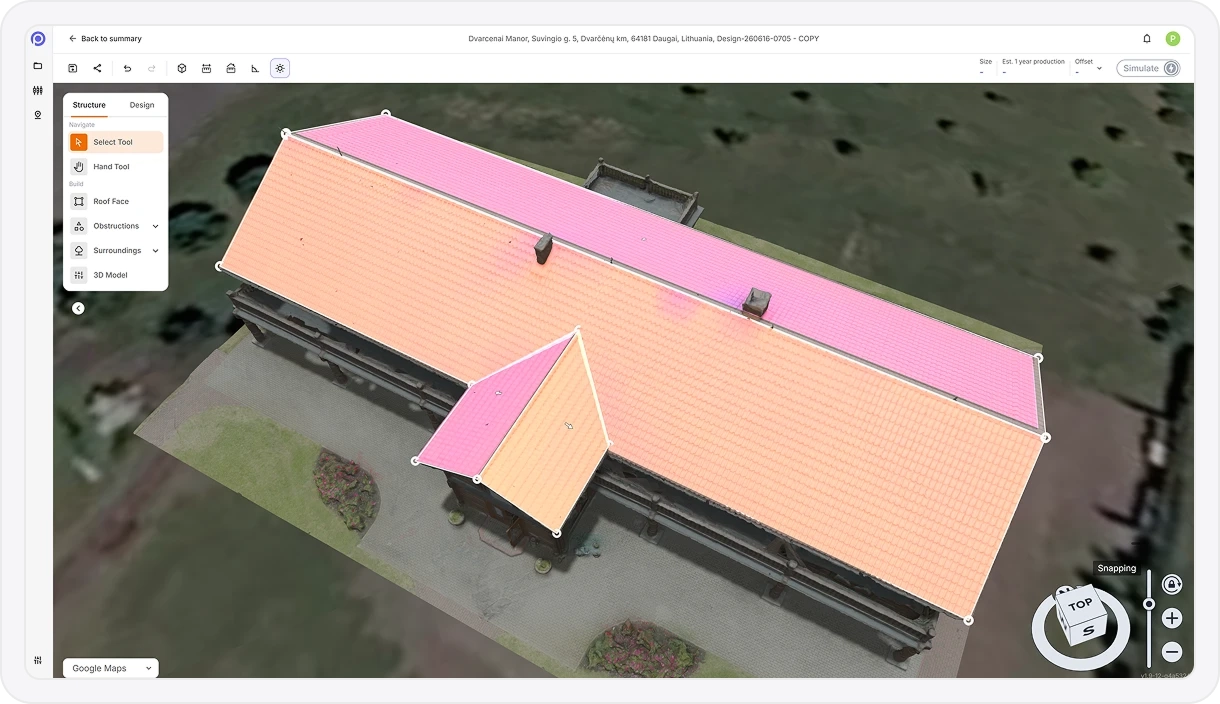1220x704 pixels.
Task: Redo the last undone action
Action: tap(151, 68)
